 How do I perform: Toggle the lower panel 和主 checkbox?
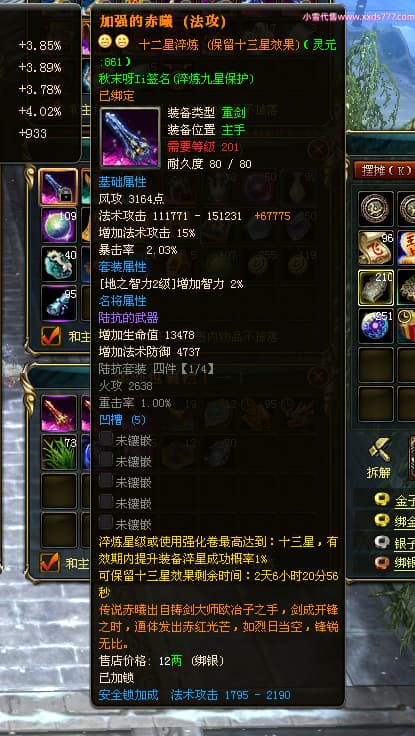(x=50, y=562)
